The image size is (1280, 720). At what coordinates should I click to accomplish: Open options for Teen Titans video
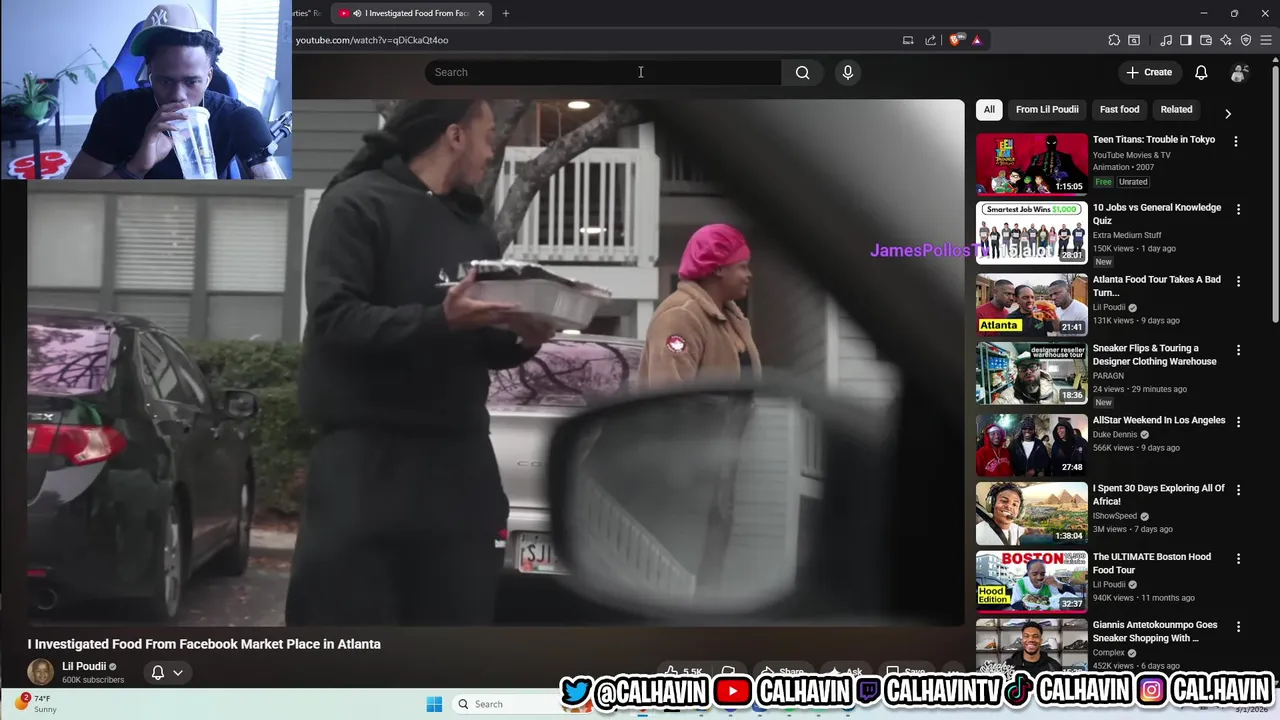tap(1236, 141)
